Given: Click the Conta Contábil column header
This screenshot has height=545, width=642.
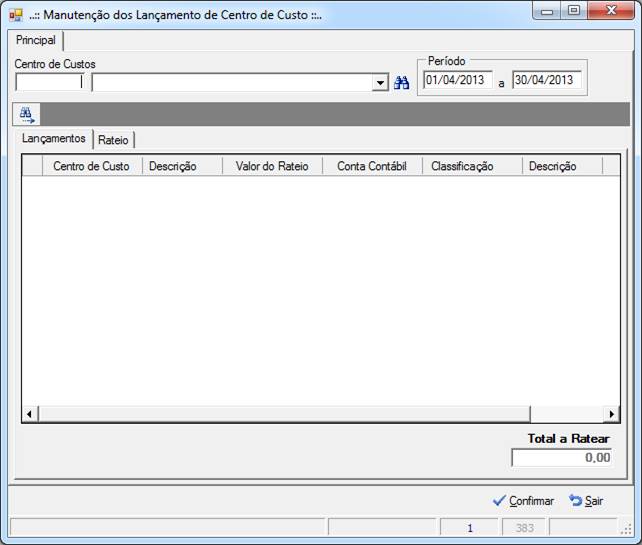Looking at the screenshot, I should pyautogui.click(x=373, y=166).
